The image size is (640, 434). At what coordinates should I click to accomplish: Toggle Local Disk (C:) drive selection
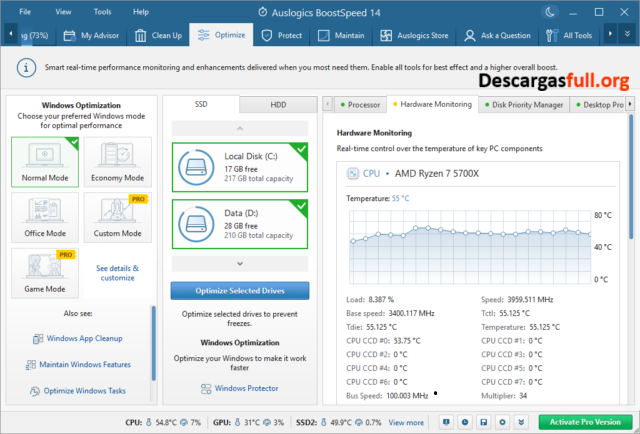click(240, 167)
